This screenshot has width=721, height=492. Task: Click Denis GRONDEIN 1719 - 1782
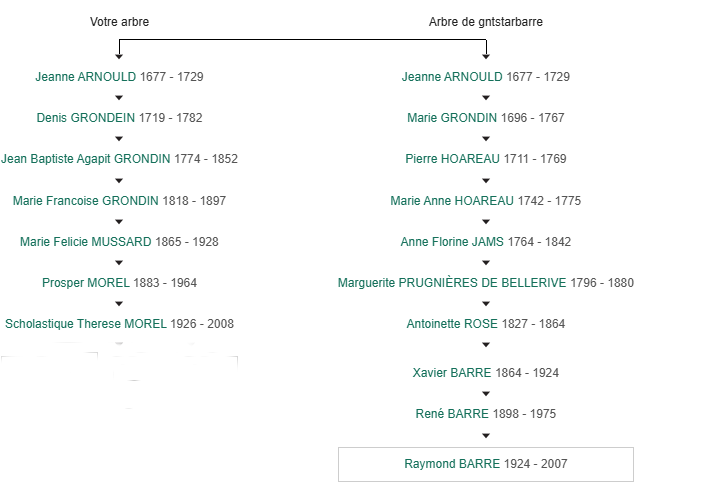coord(92,118)
